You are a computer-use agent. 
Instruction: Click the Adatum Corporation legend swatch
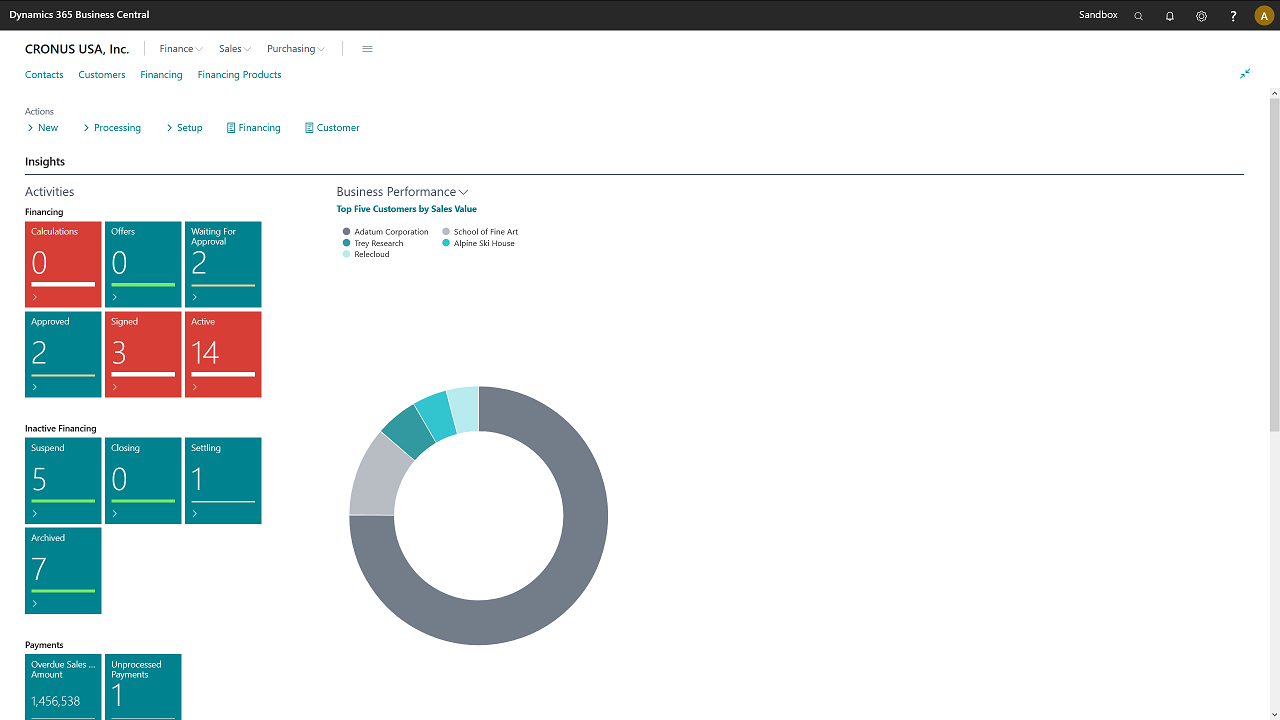[346, 232]
